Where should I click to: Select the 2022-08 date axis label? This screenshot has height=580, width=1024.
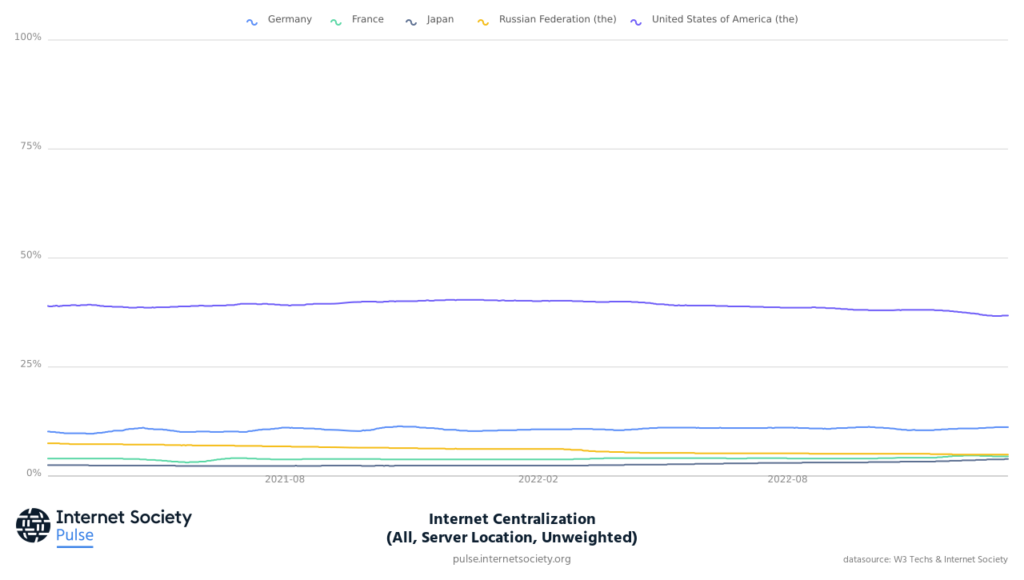788,480
